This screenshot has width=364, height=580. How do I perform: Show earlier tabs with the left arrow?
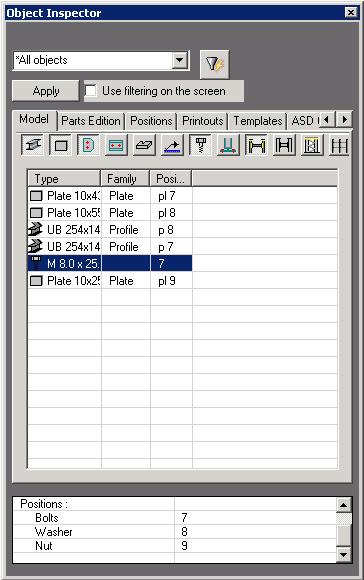click(327, 119)
